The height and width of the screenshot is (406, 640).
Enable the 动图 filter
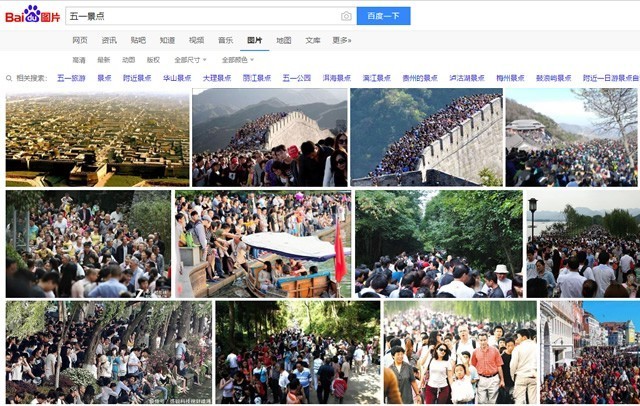128,60
